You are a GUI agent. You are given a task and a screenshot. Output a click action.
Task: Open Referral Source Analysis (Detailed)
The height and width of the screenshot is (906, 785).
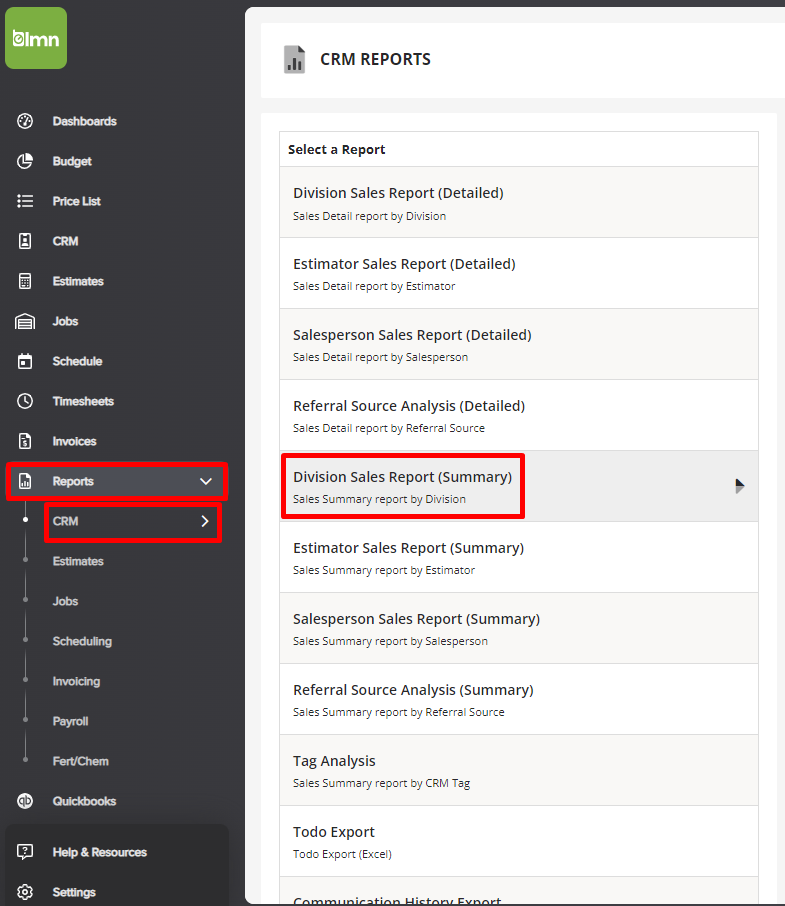519,415
